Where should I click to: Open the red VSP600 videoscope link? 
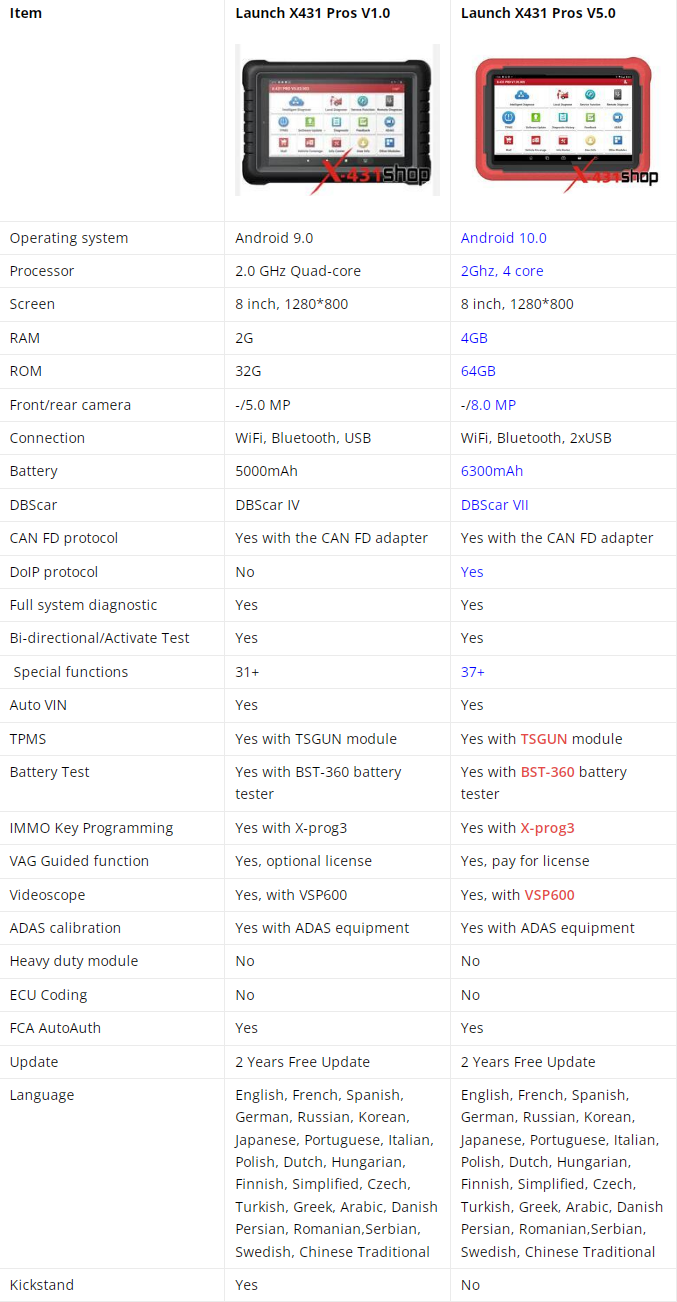[550, 895]
